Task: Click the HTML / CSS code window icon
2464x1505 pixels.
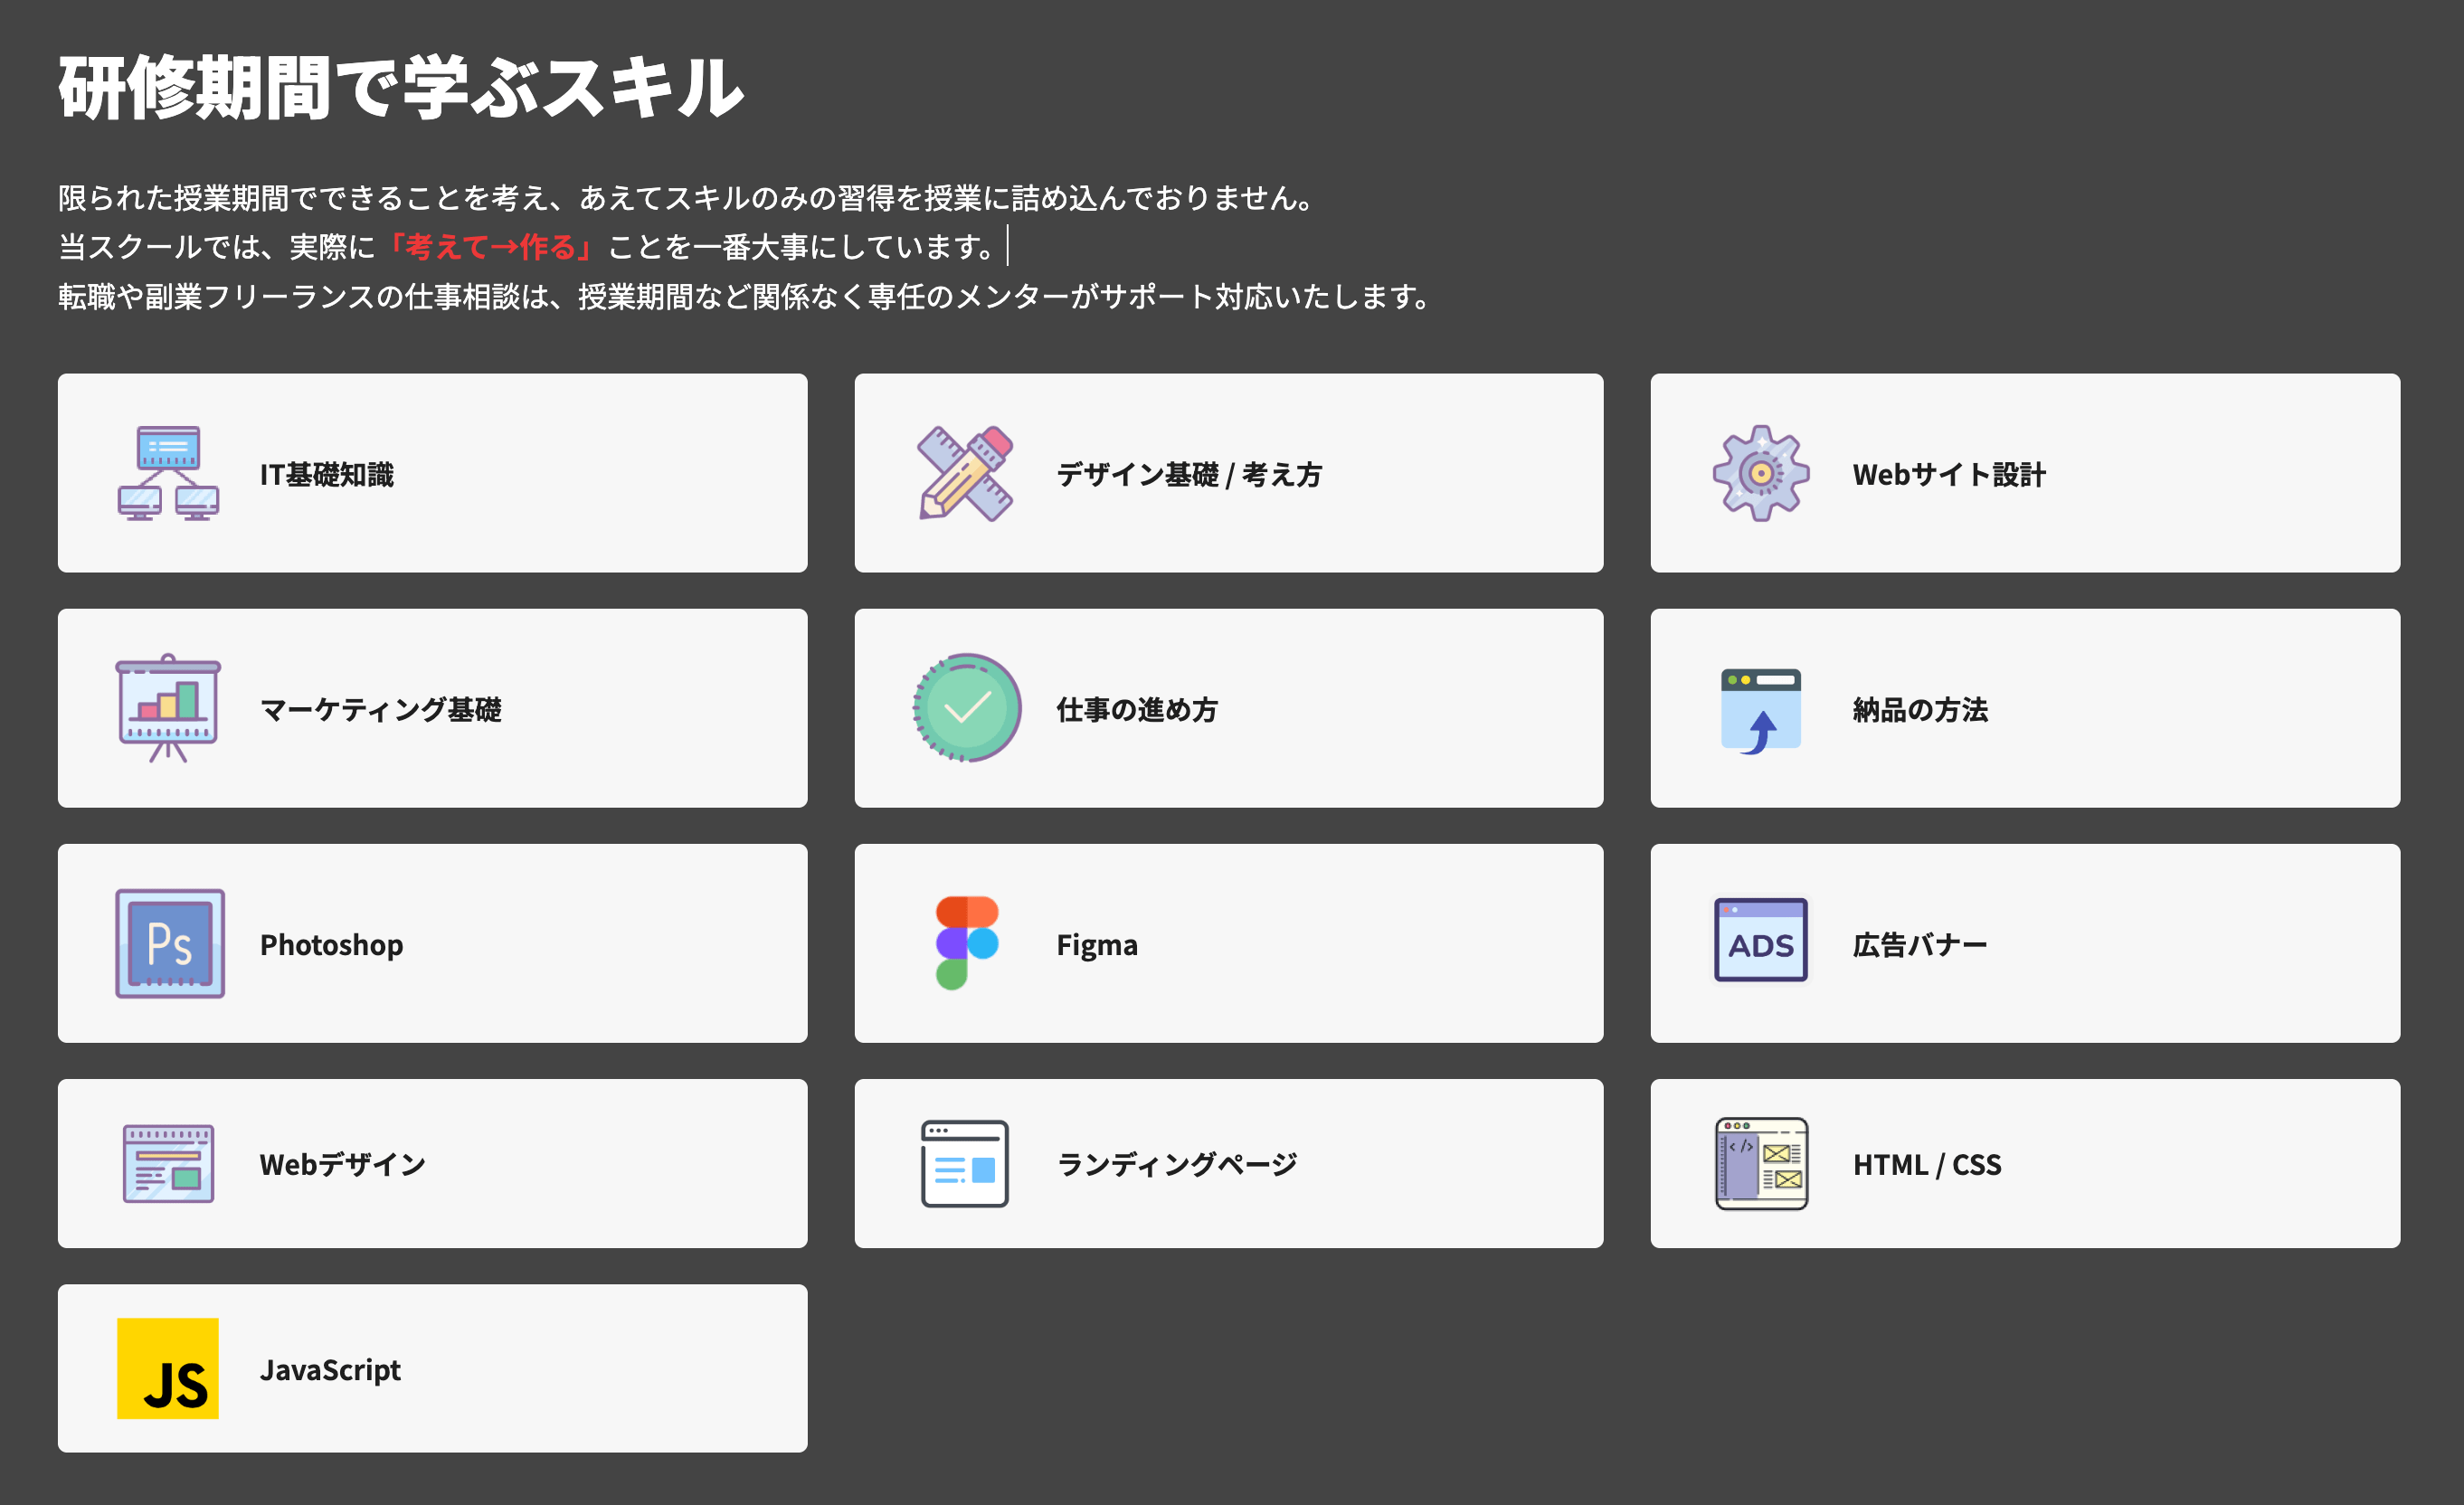Action: point(1761,1163)
